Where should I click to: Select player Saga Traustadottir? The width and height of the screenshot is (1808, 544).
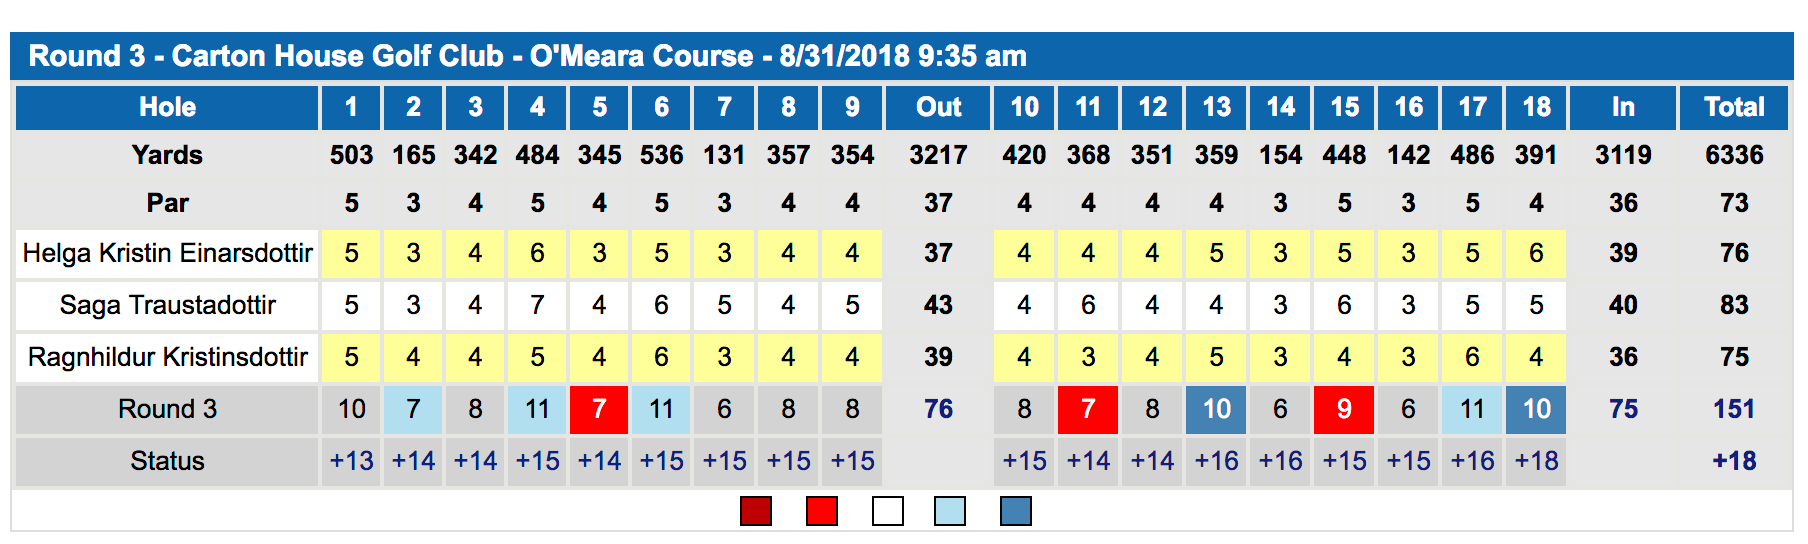pos(168,305)
